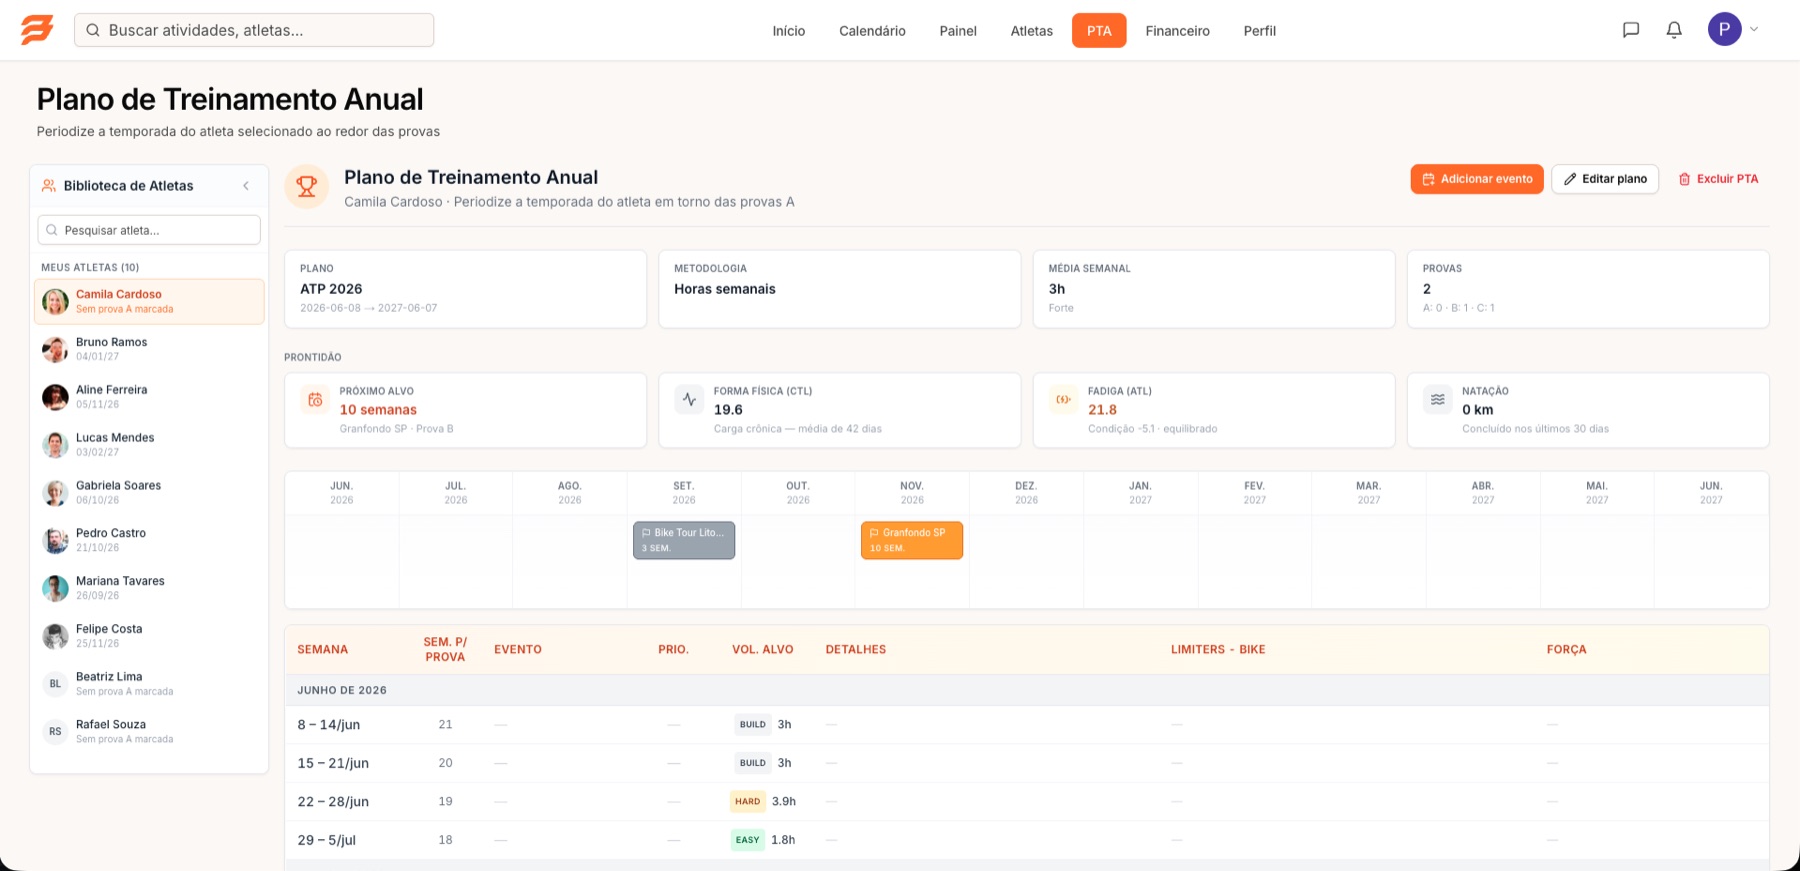Select athlete Pedro Castro
The width and height of the screenshot is (1800, 871).
[149, 540]
